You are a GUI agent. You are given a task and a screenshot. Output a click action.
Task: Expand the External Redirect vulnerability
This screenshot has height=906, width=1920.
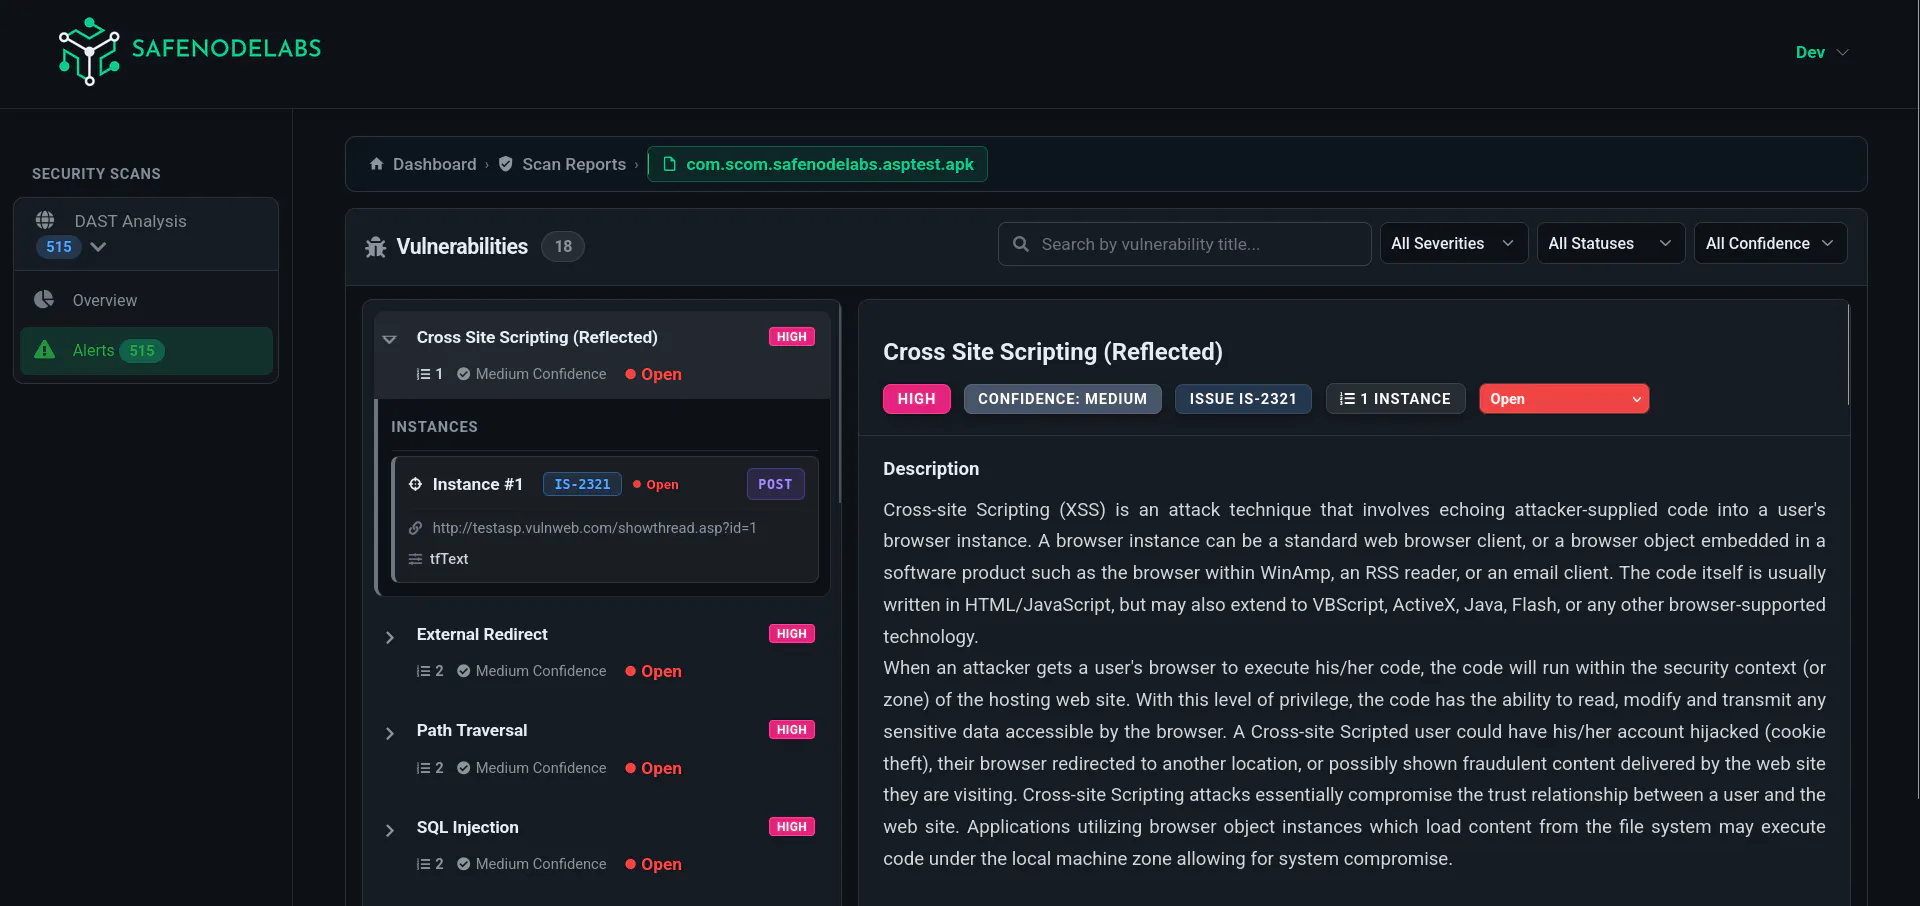click(x=390, y=637)
